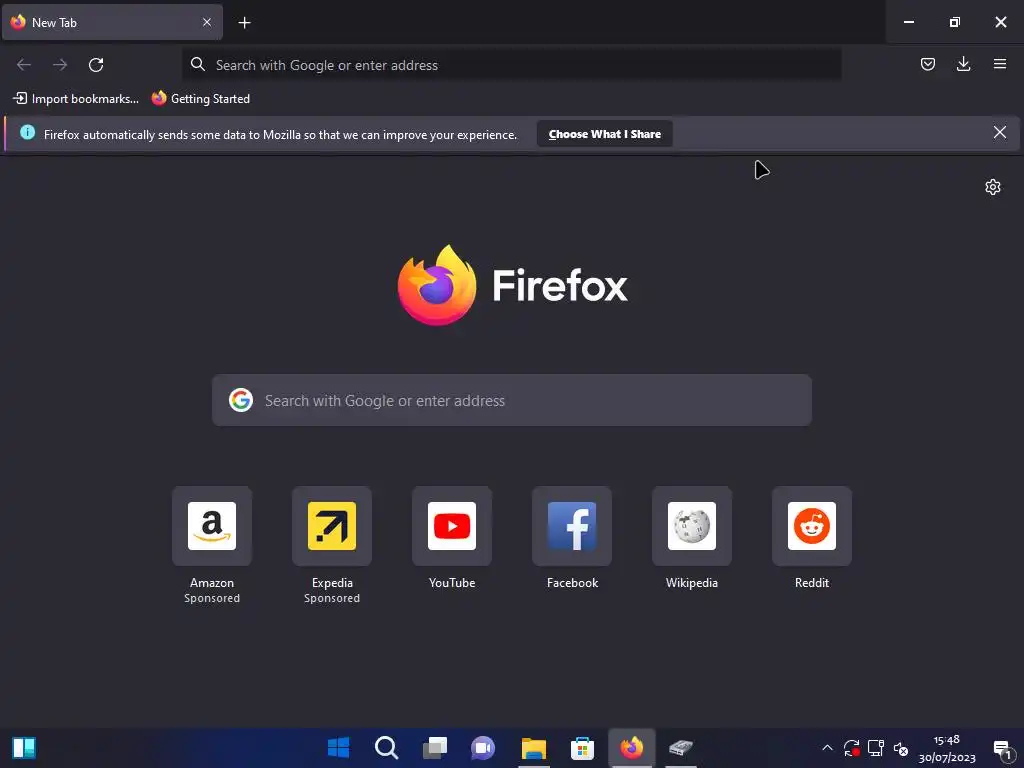The width and height of the screenshot is (1024, 768).
Task: Open a new tab with the plus button
Action: (244, 23)
